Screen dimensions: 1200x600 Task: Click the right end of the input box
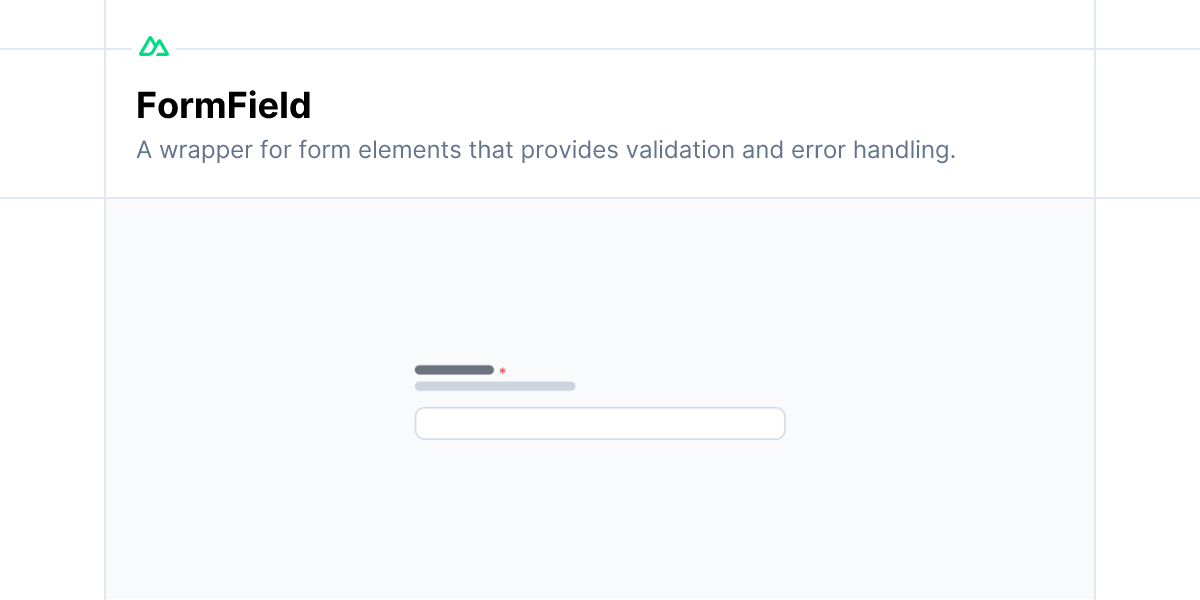tap(775, 423)
